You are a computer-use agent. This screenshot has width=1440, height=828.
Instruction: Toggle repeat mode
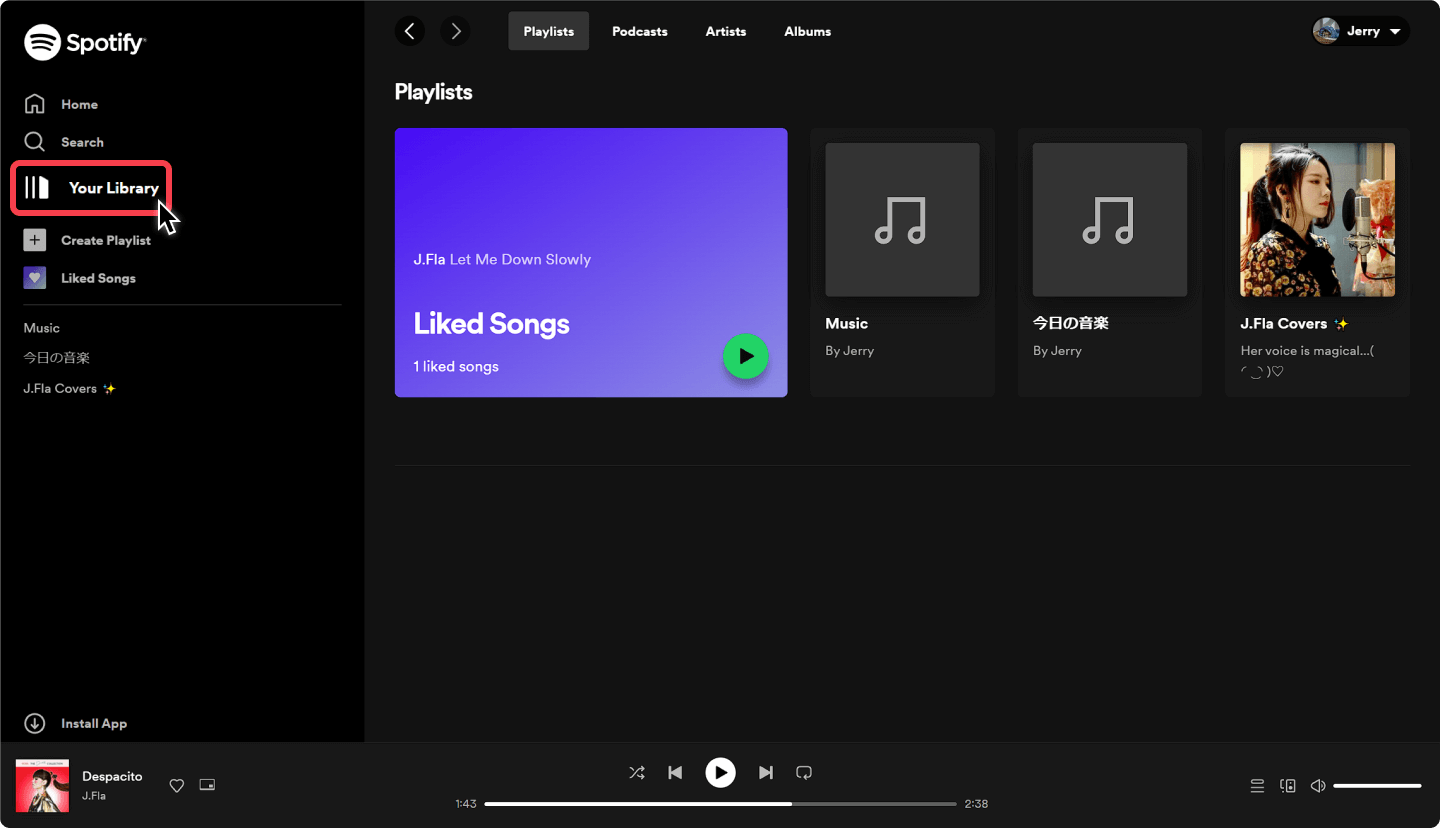coord(804,772)
